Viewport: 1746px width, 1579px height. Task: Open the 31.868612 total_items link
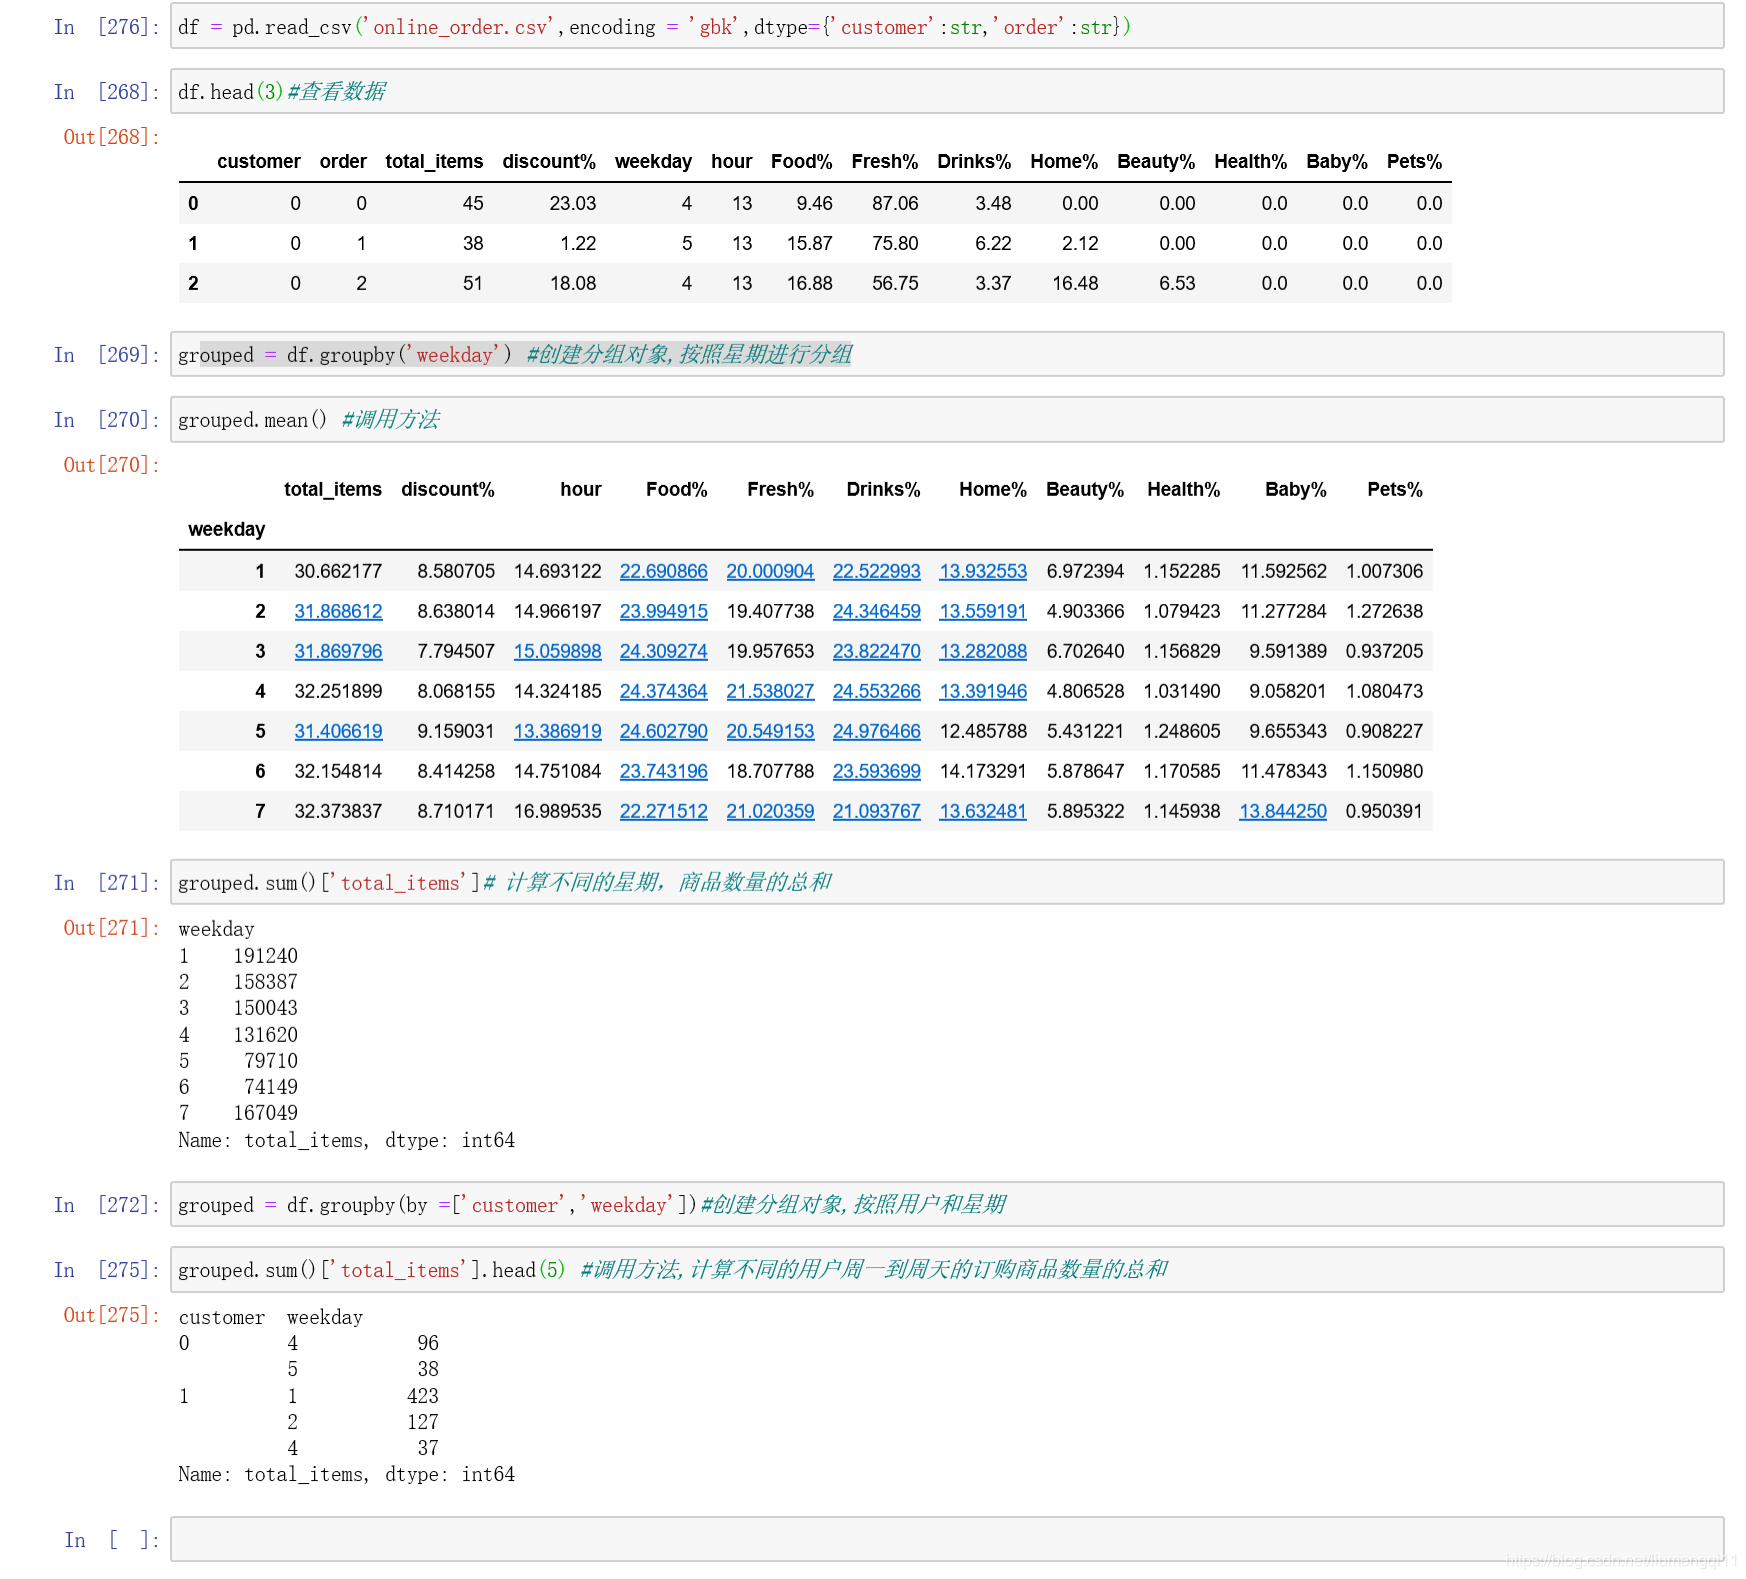pos(338,611)
